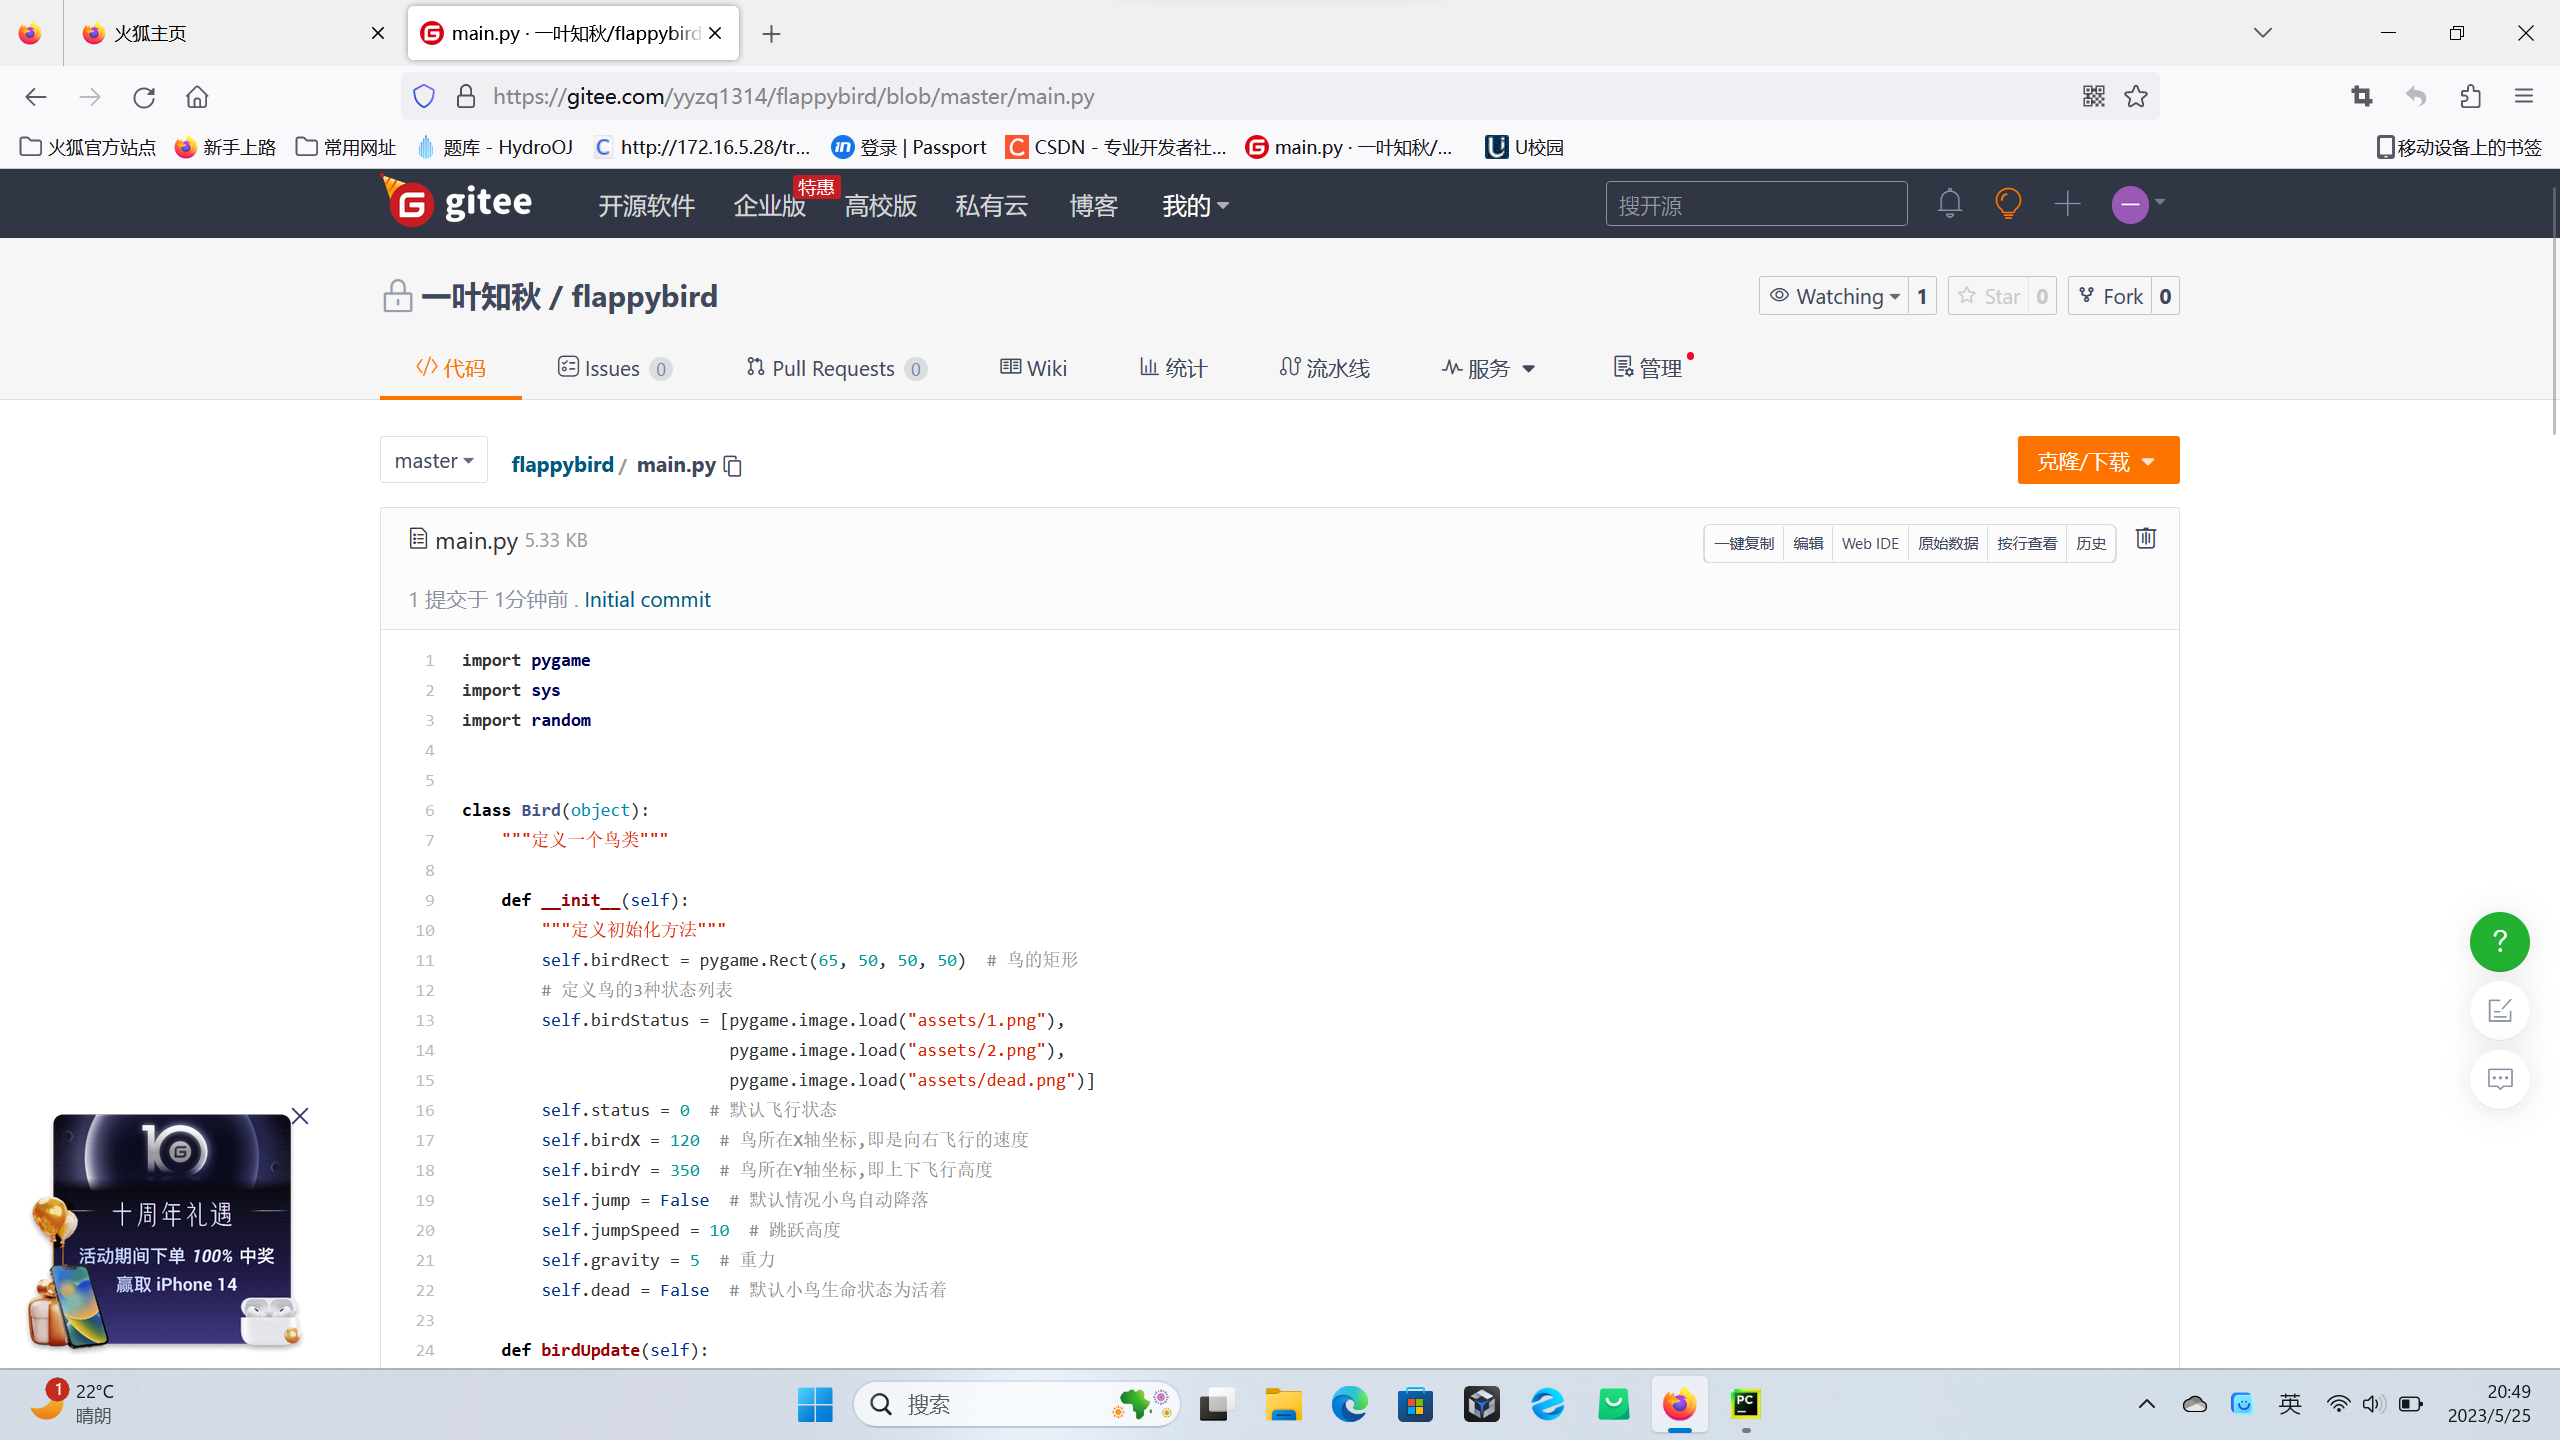Fork the flappybird repository
The height and width of the screenshot is (1440, 2560).
click(2110, 296)
